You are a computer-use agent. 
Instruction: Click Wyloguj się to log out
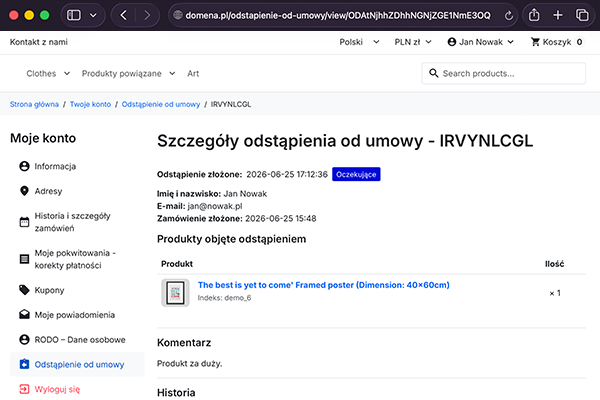(57, 389)
